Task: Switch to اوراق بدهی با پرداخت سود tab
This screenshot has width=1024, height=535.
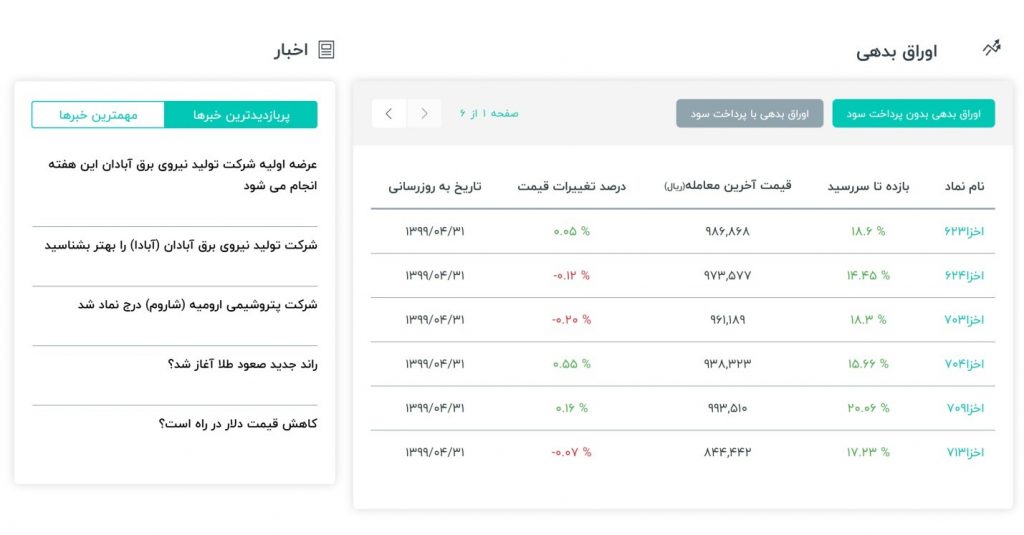Action: [x=749, y=114]
